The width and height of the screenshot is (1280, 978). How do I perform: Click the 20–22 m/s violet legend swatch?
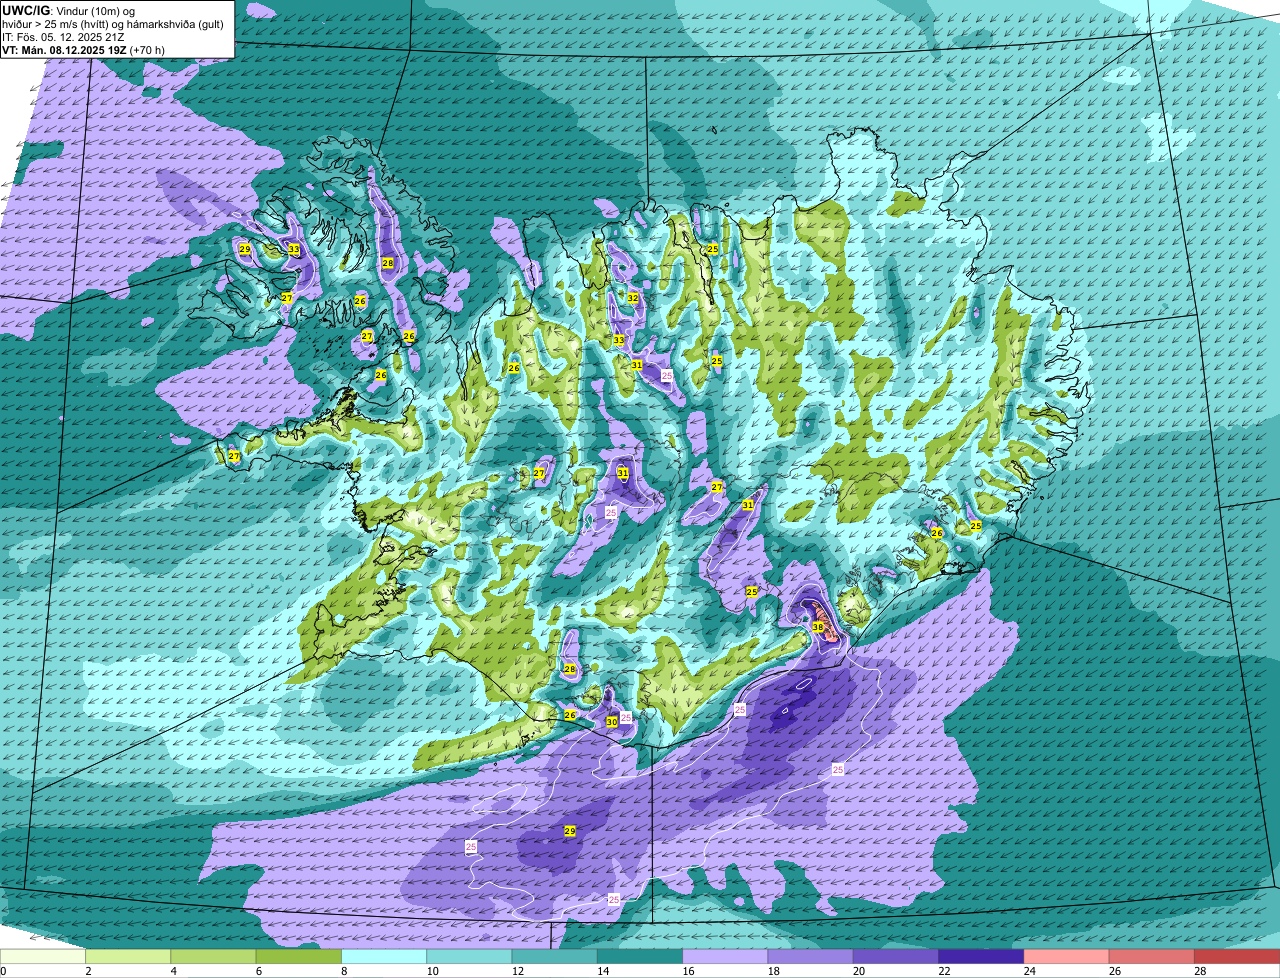click(x=896, y=957)
